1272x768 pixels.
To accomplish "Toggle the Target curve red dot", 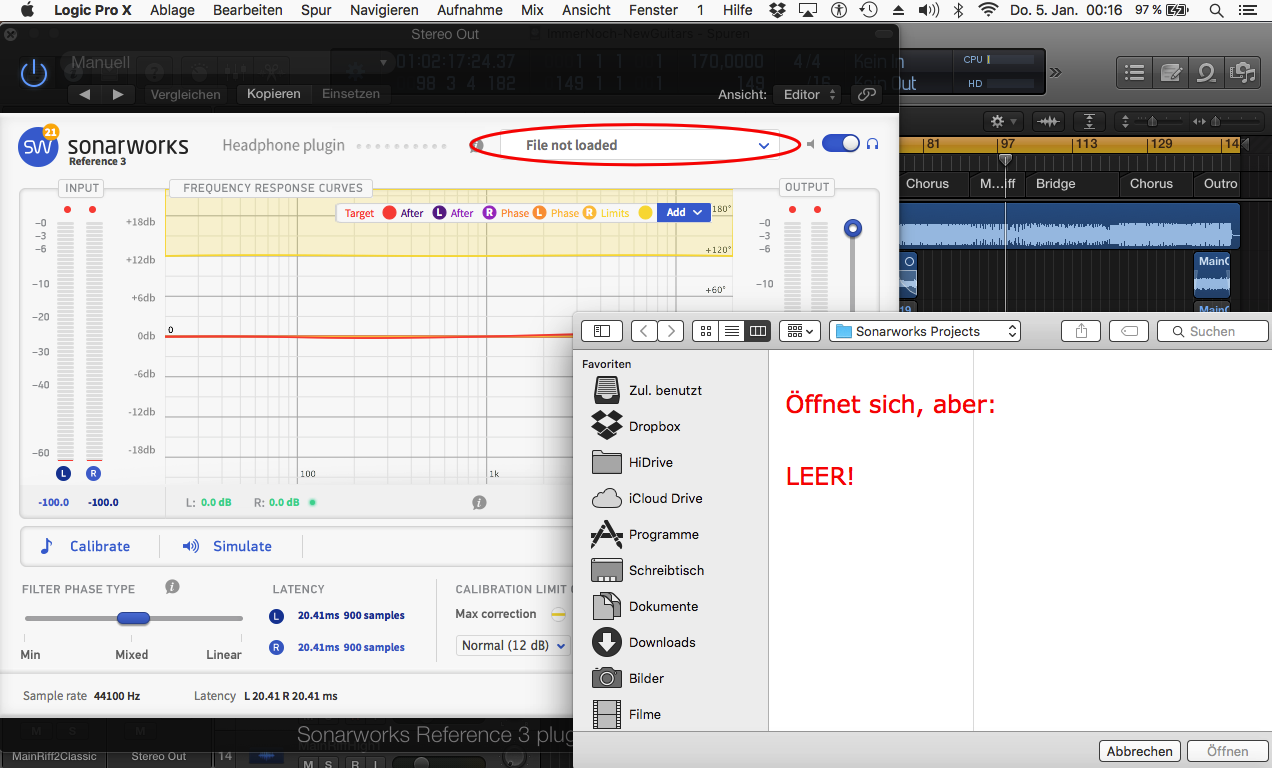I will [389, 212].
